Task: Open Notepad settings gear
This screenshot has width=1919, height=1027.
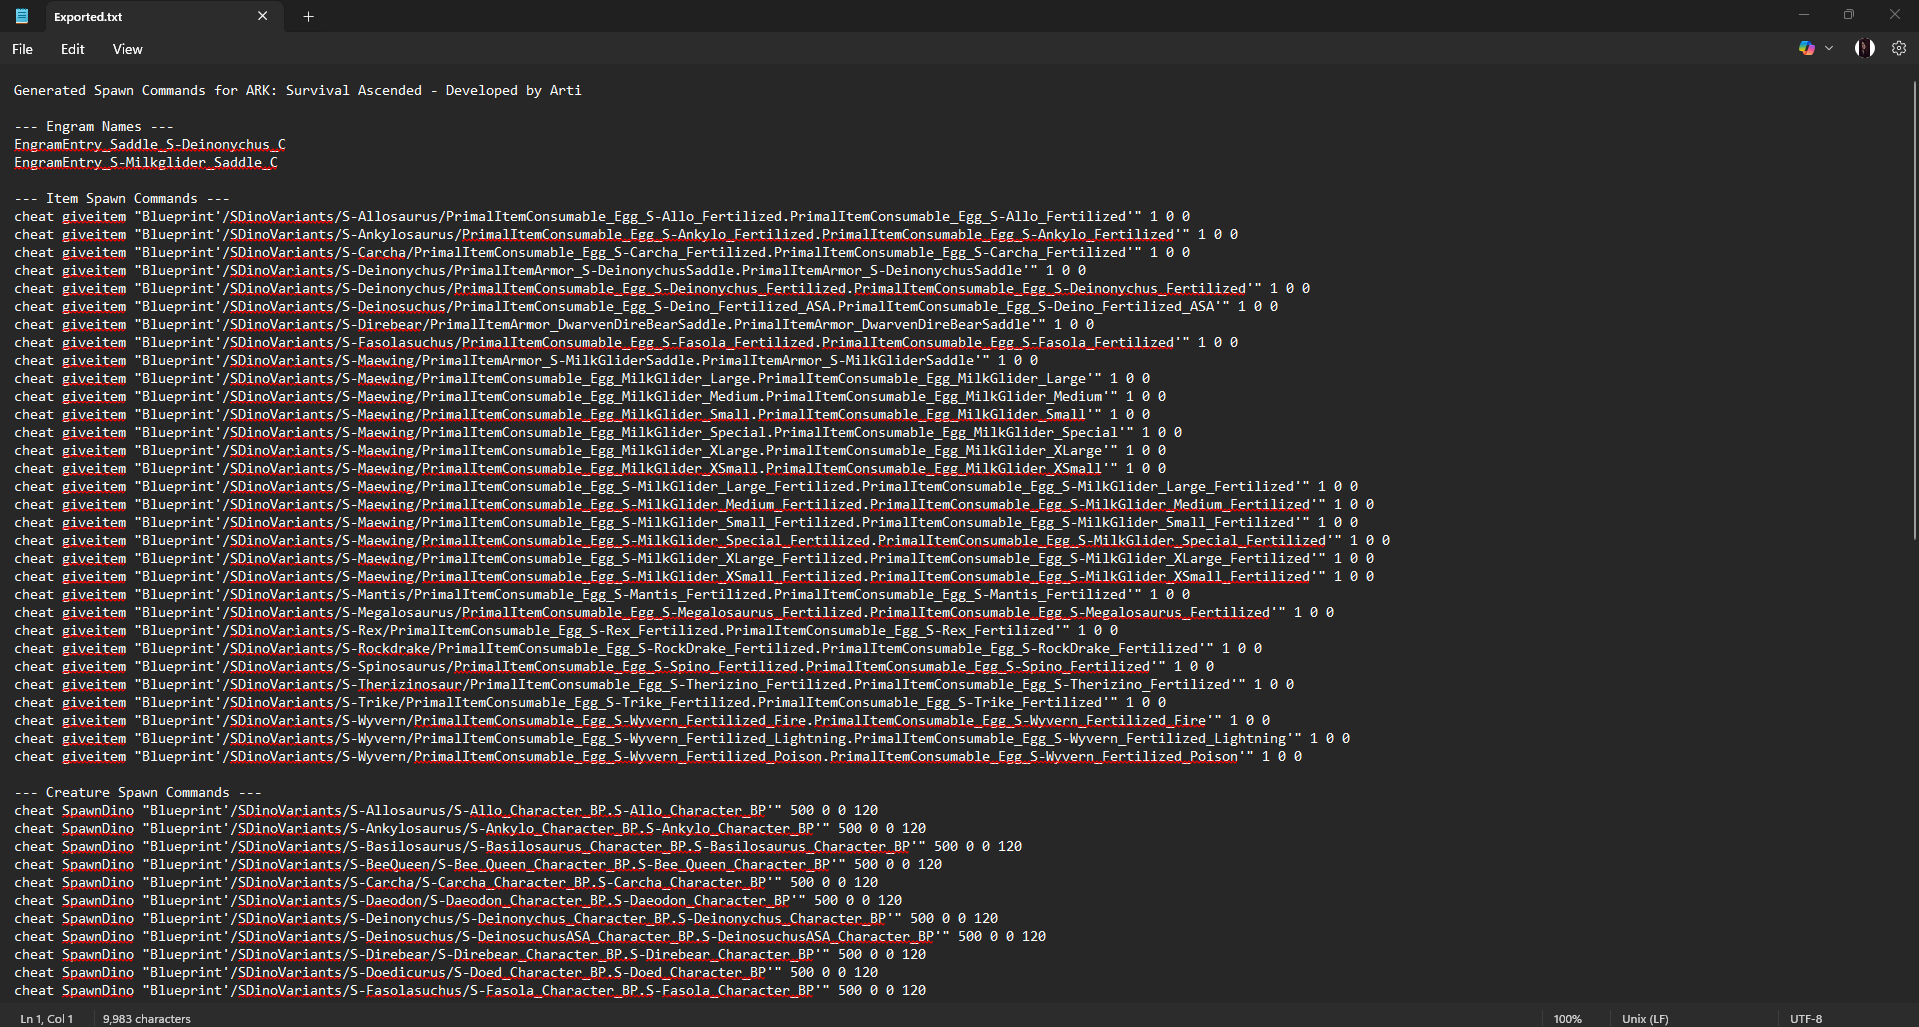Action: click(x=1898, y=48)
